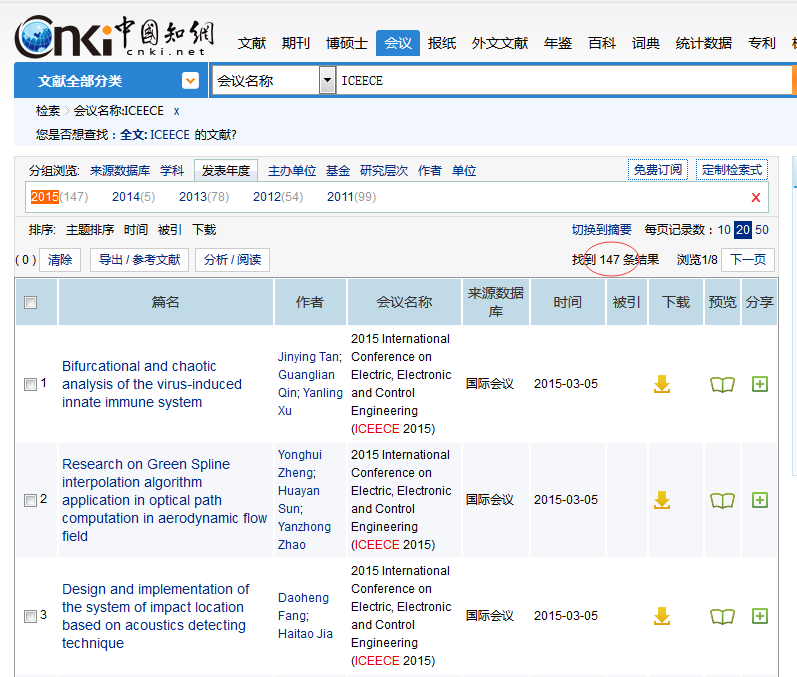Viewport: 797px width, 677px height.
Task: Download the Green Spline interpolation paper
Action: coord(661,500)
